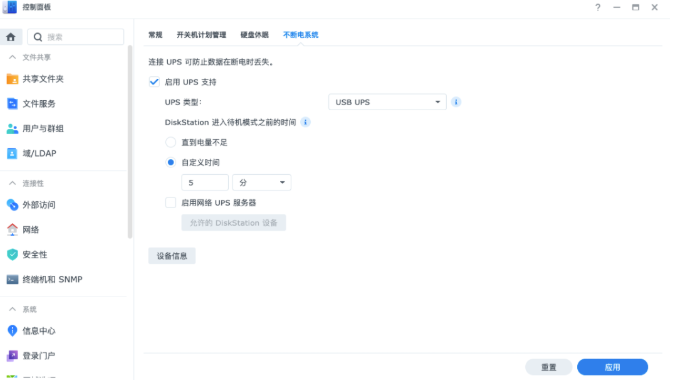Click the home icon in sidebar
This screenshot has width=679, height=385.
click(11, 37)
